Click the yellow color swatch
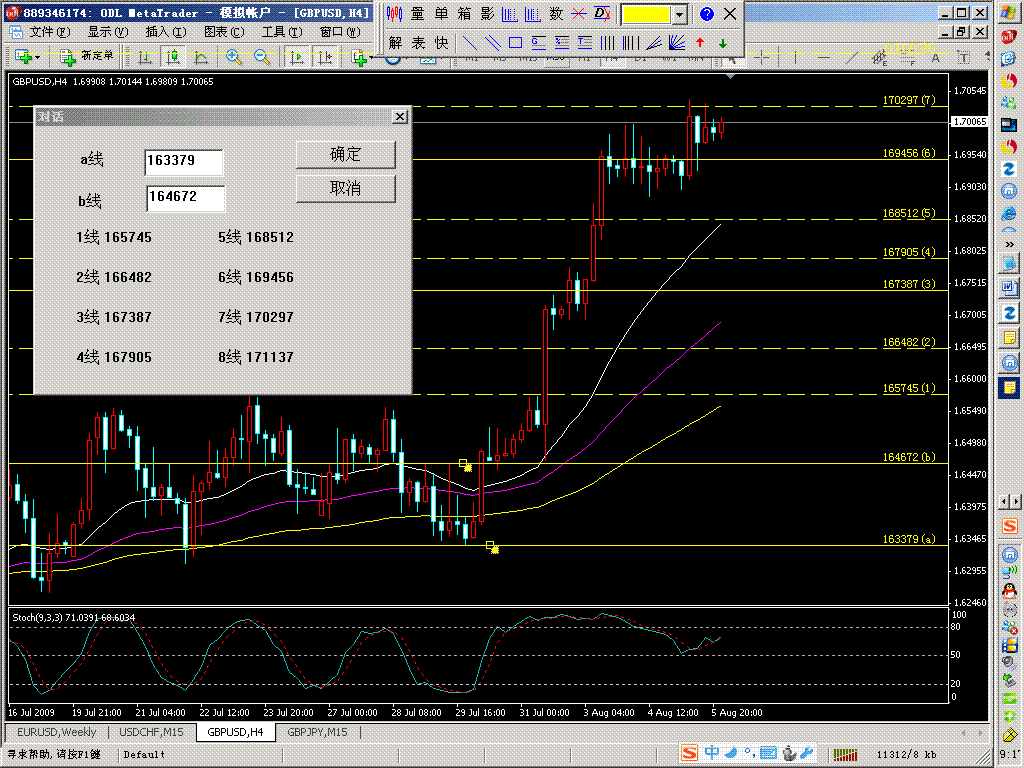 coord(646,14)
